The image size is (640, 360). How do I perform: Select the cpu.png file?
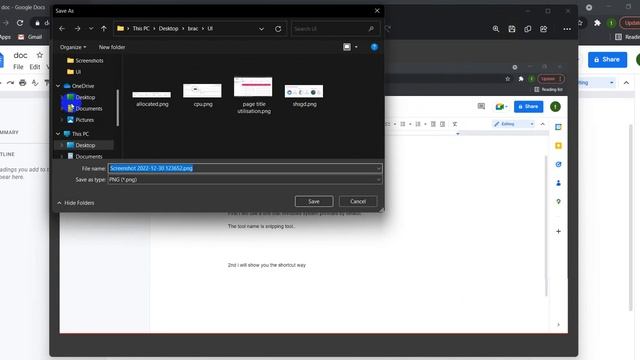[x=202, y=95]
